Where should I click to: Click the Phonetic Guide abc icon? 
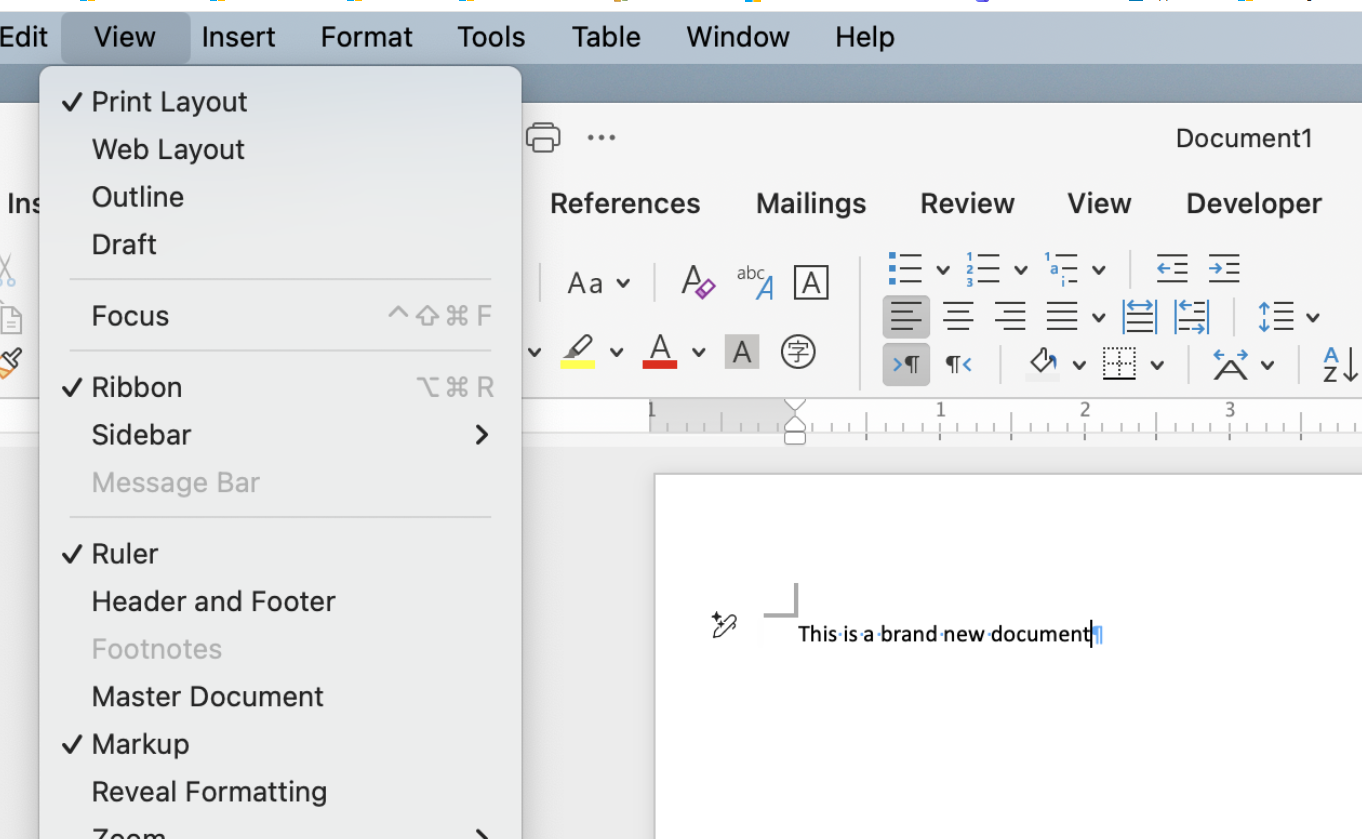click(755, 283)
